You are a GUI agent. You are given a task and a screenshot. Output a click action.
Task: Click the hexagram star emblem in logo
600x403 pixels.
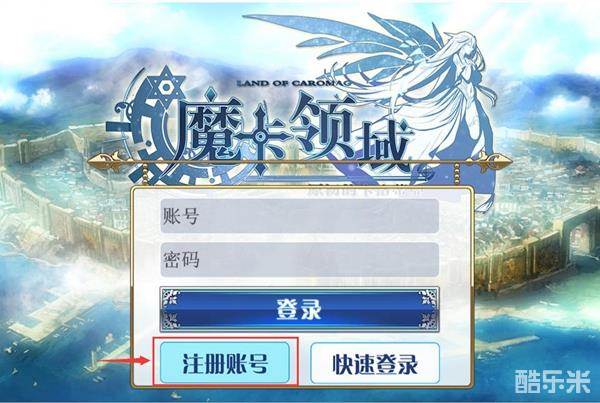(x=166, y=87)
